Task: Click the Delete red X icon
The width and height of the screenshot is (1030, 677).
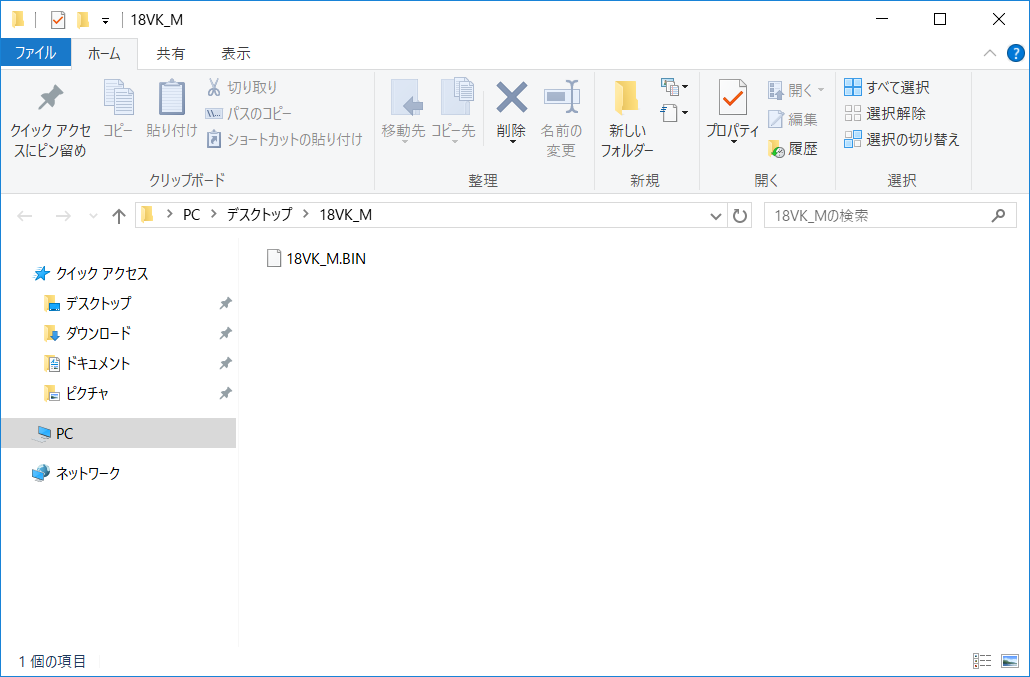Action: pos(511,98)
